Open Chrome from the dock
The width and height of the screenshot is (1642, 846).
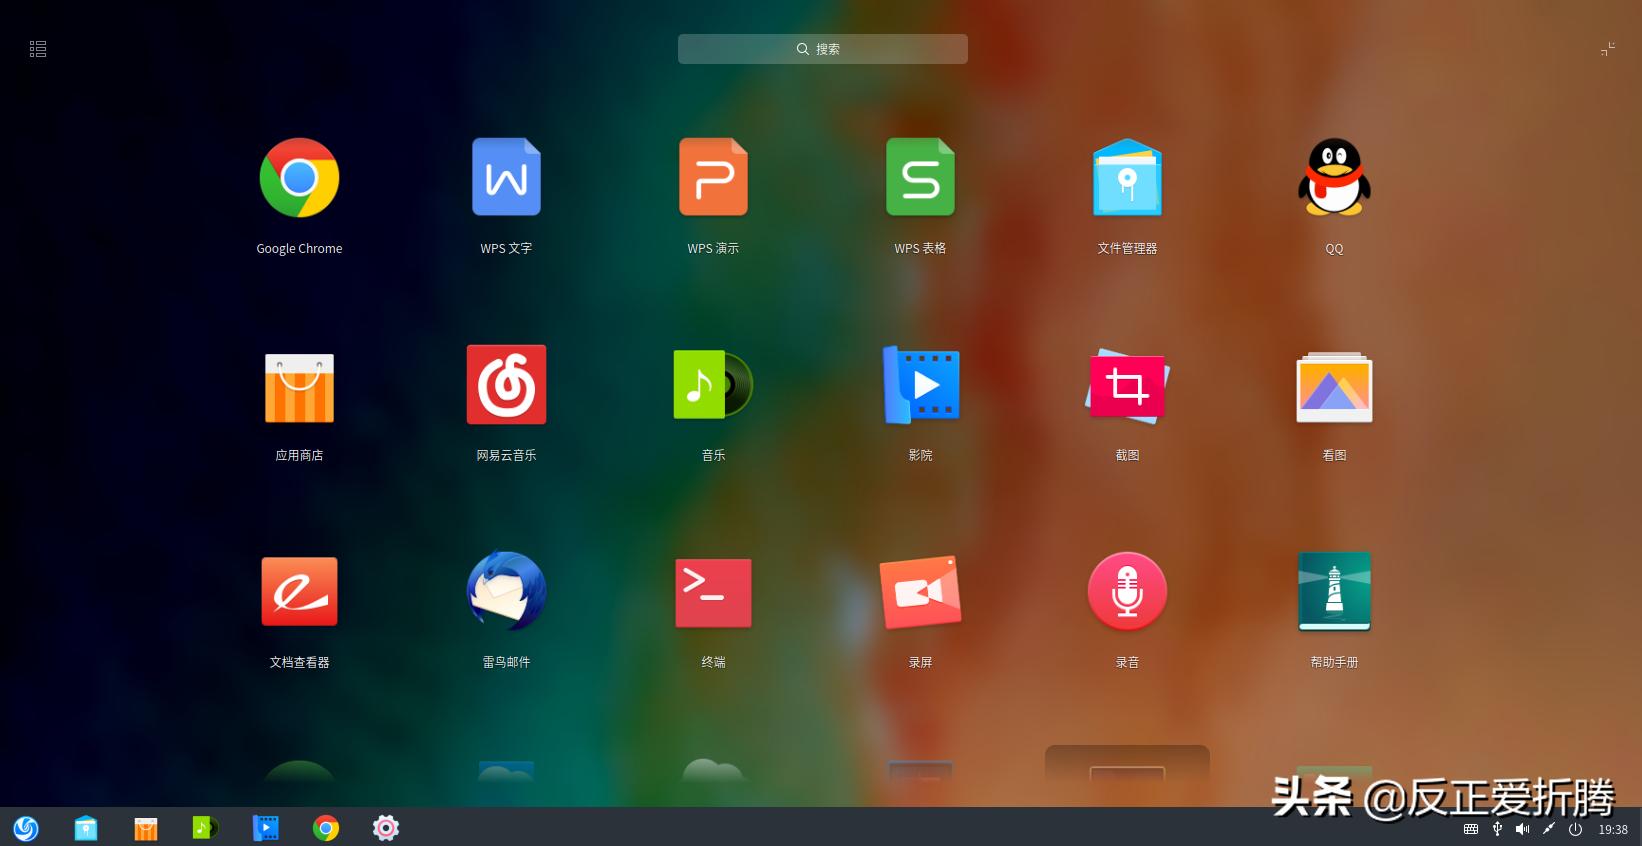[x=326, y=828]
